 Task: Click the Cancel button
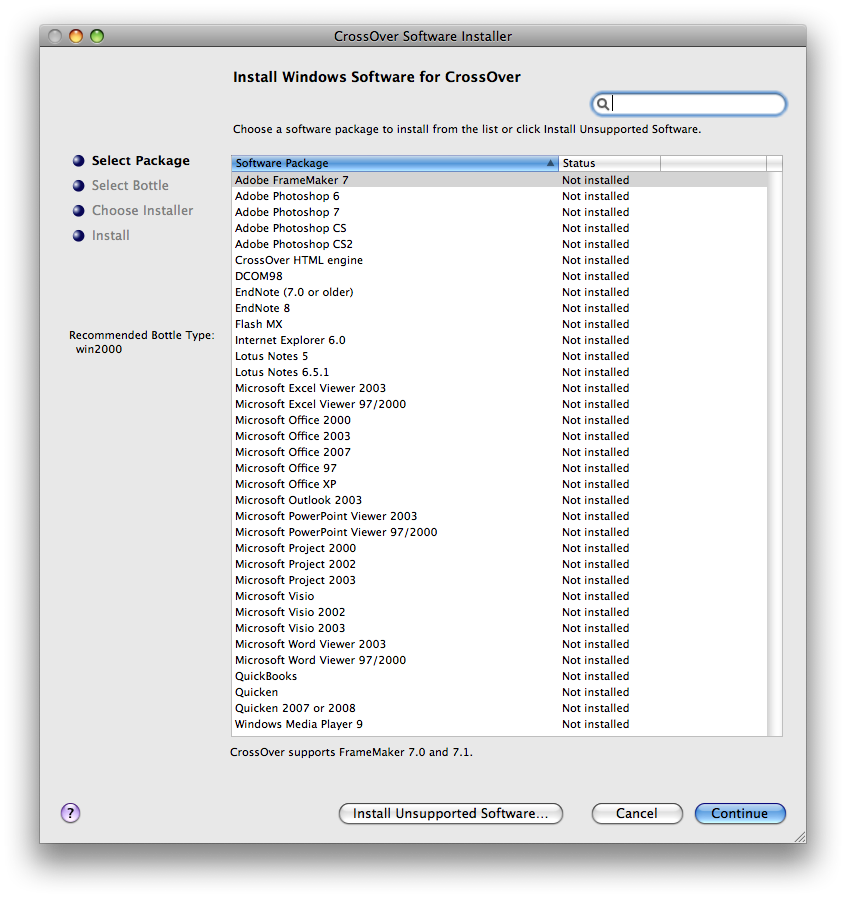click(637, 813)
